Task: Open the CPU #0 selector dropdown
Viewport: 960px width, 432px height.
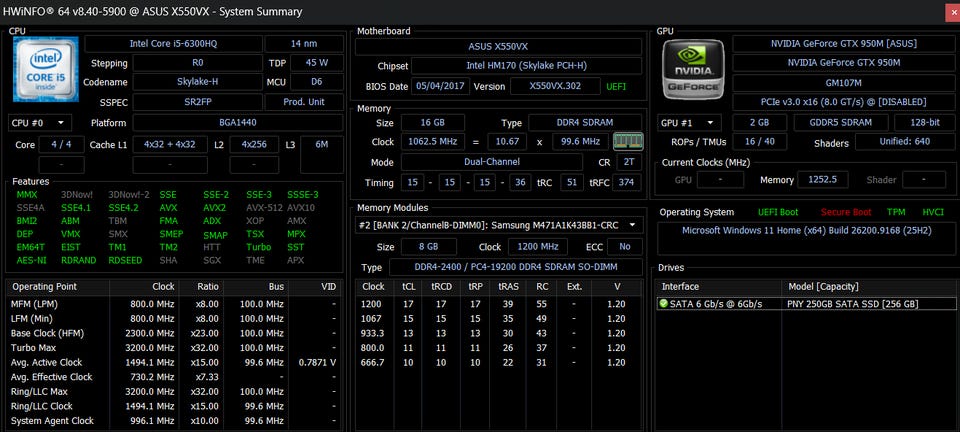Action: pyautogui.click(x=40, y=123)
